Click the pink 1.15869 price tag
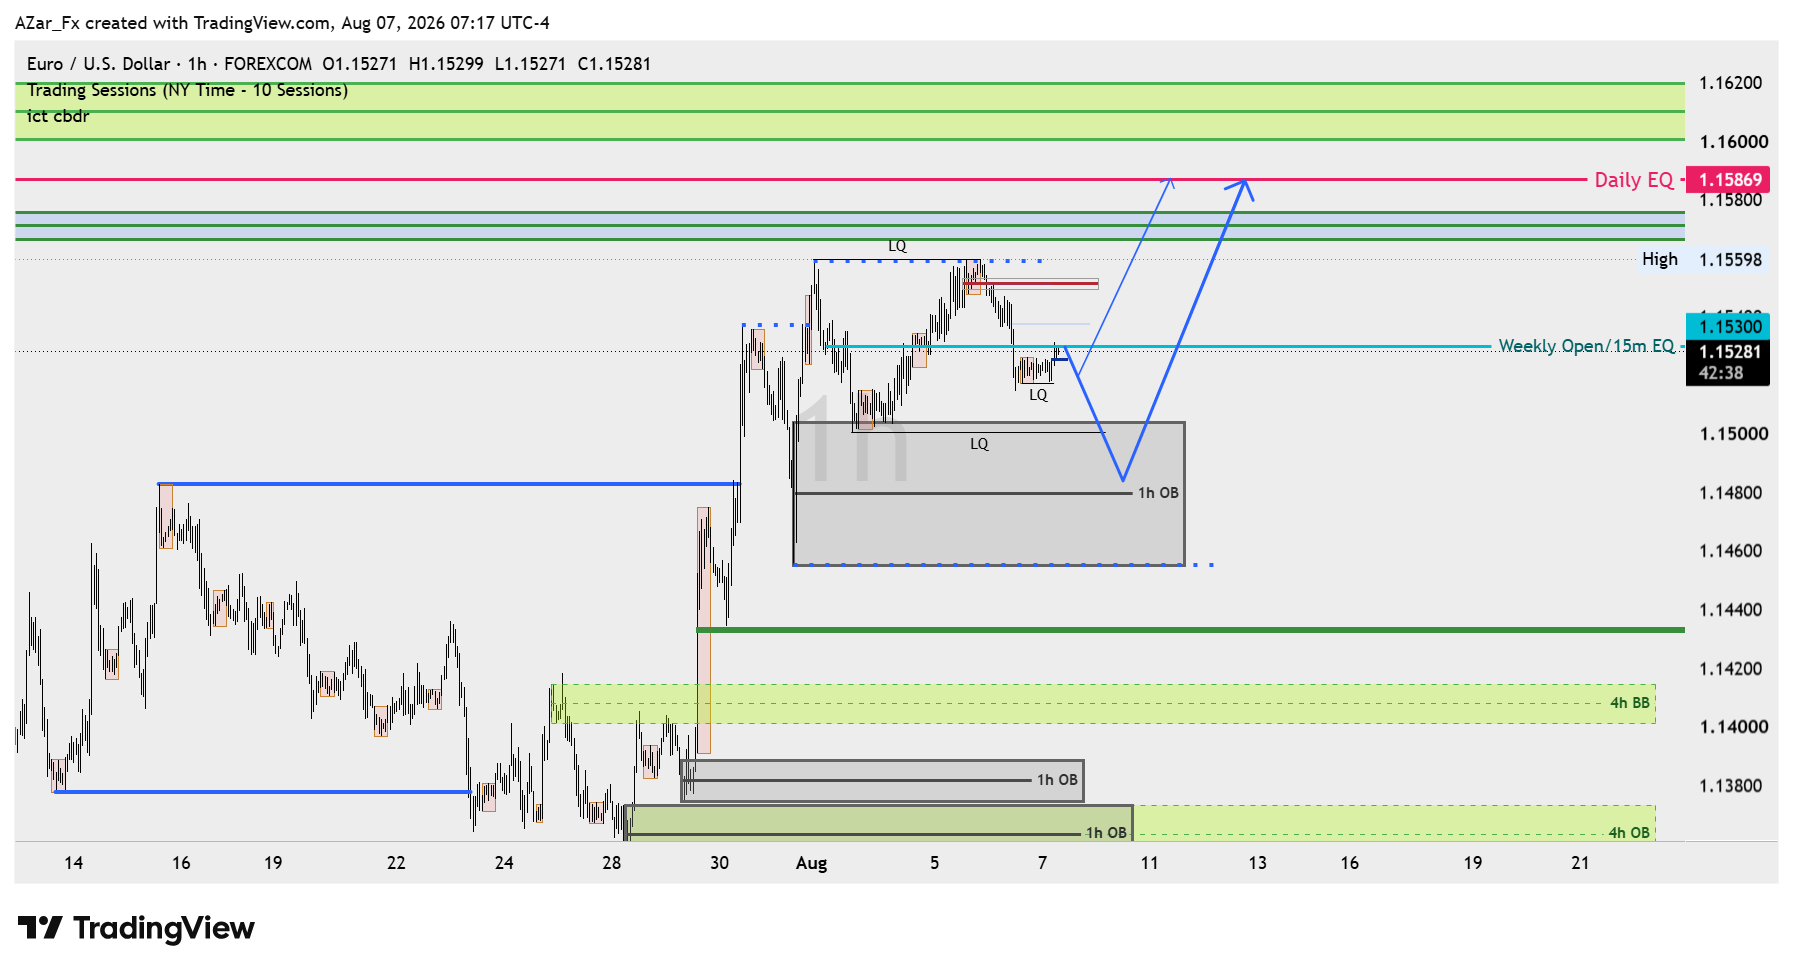Viewport: 1793px width, 973px height. pyautogui.click(x=1728, y=180)
